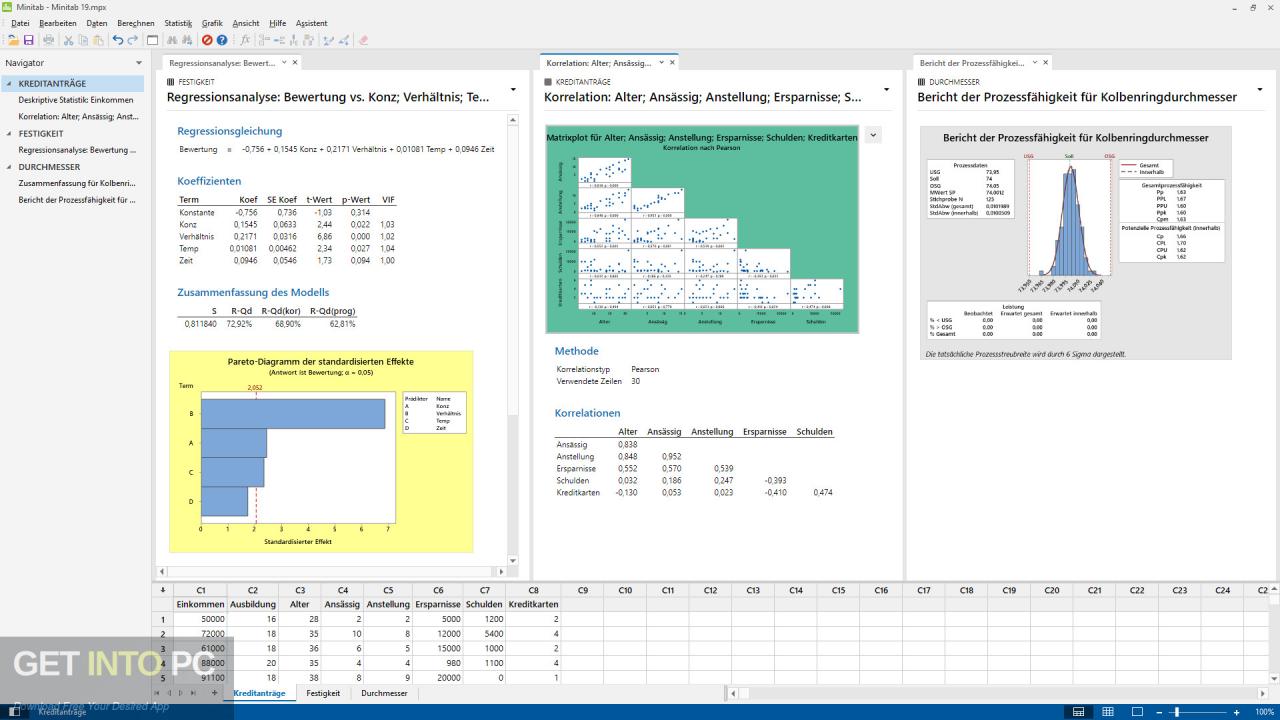Open the Berechnen menu

[135, 22]
